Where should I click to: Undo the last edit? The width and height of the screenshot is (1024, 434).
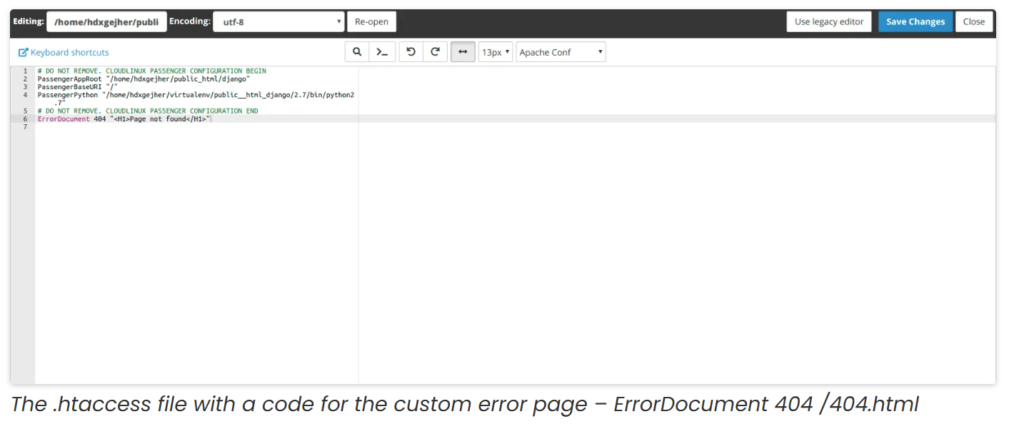[x=411, y=52]
